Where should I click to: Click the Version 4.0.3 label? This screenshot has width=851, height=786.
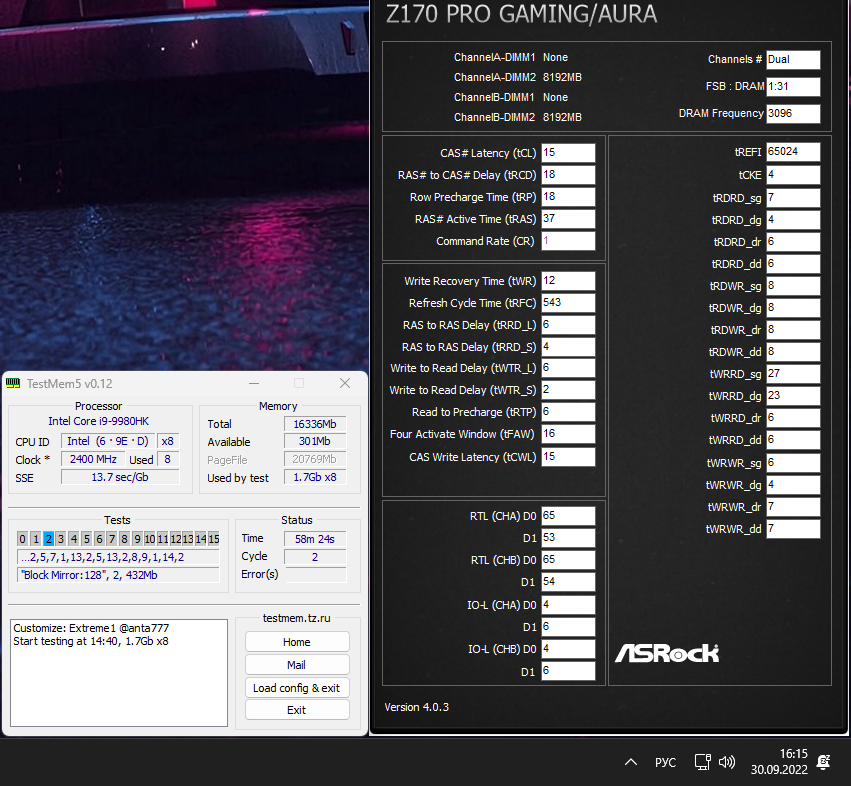click(416, 707)
